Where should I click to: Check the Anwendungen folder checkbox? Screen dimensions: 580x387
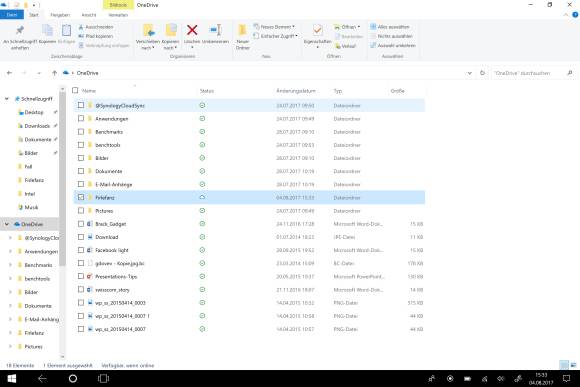(81, 118)
